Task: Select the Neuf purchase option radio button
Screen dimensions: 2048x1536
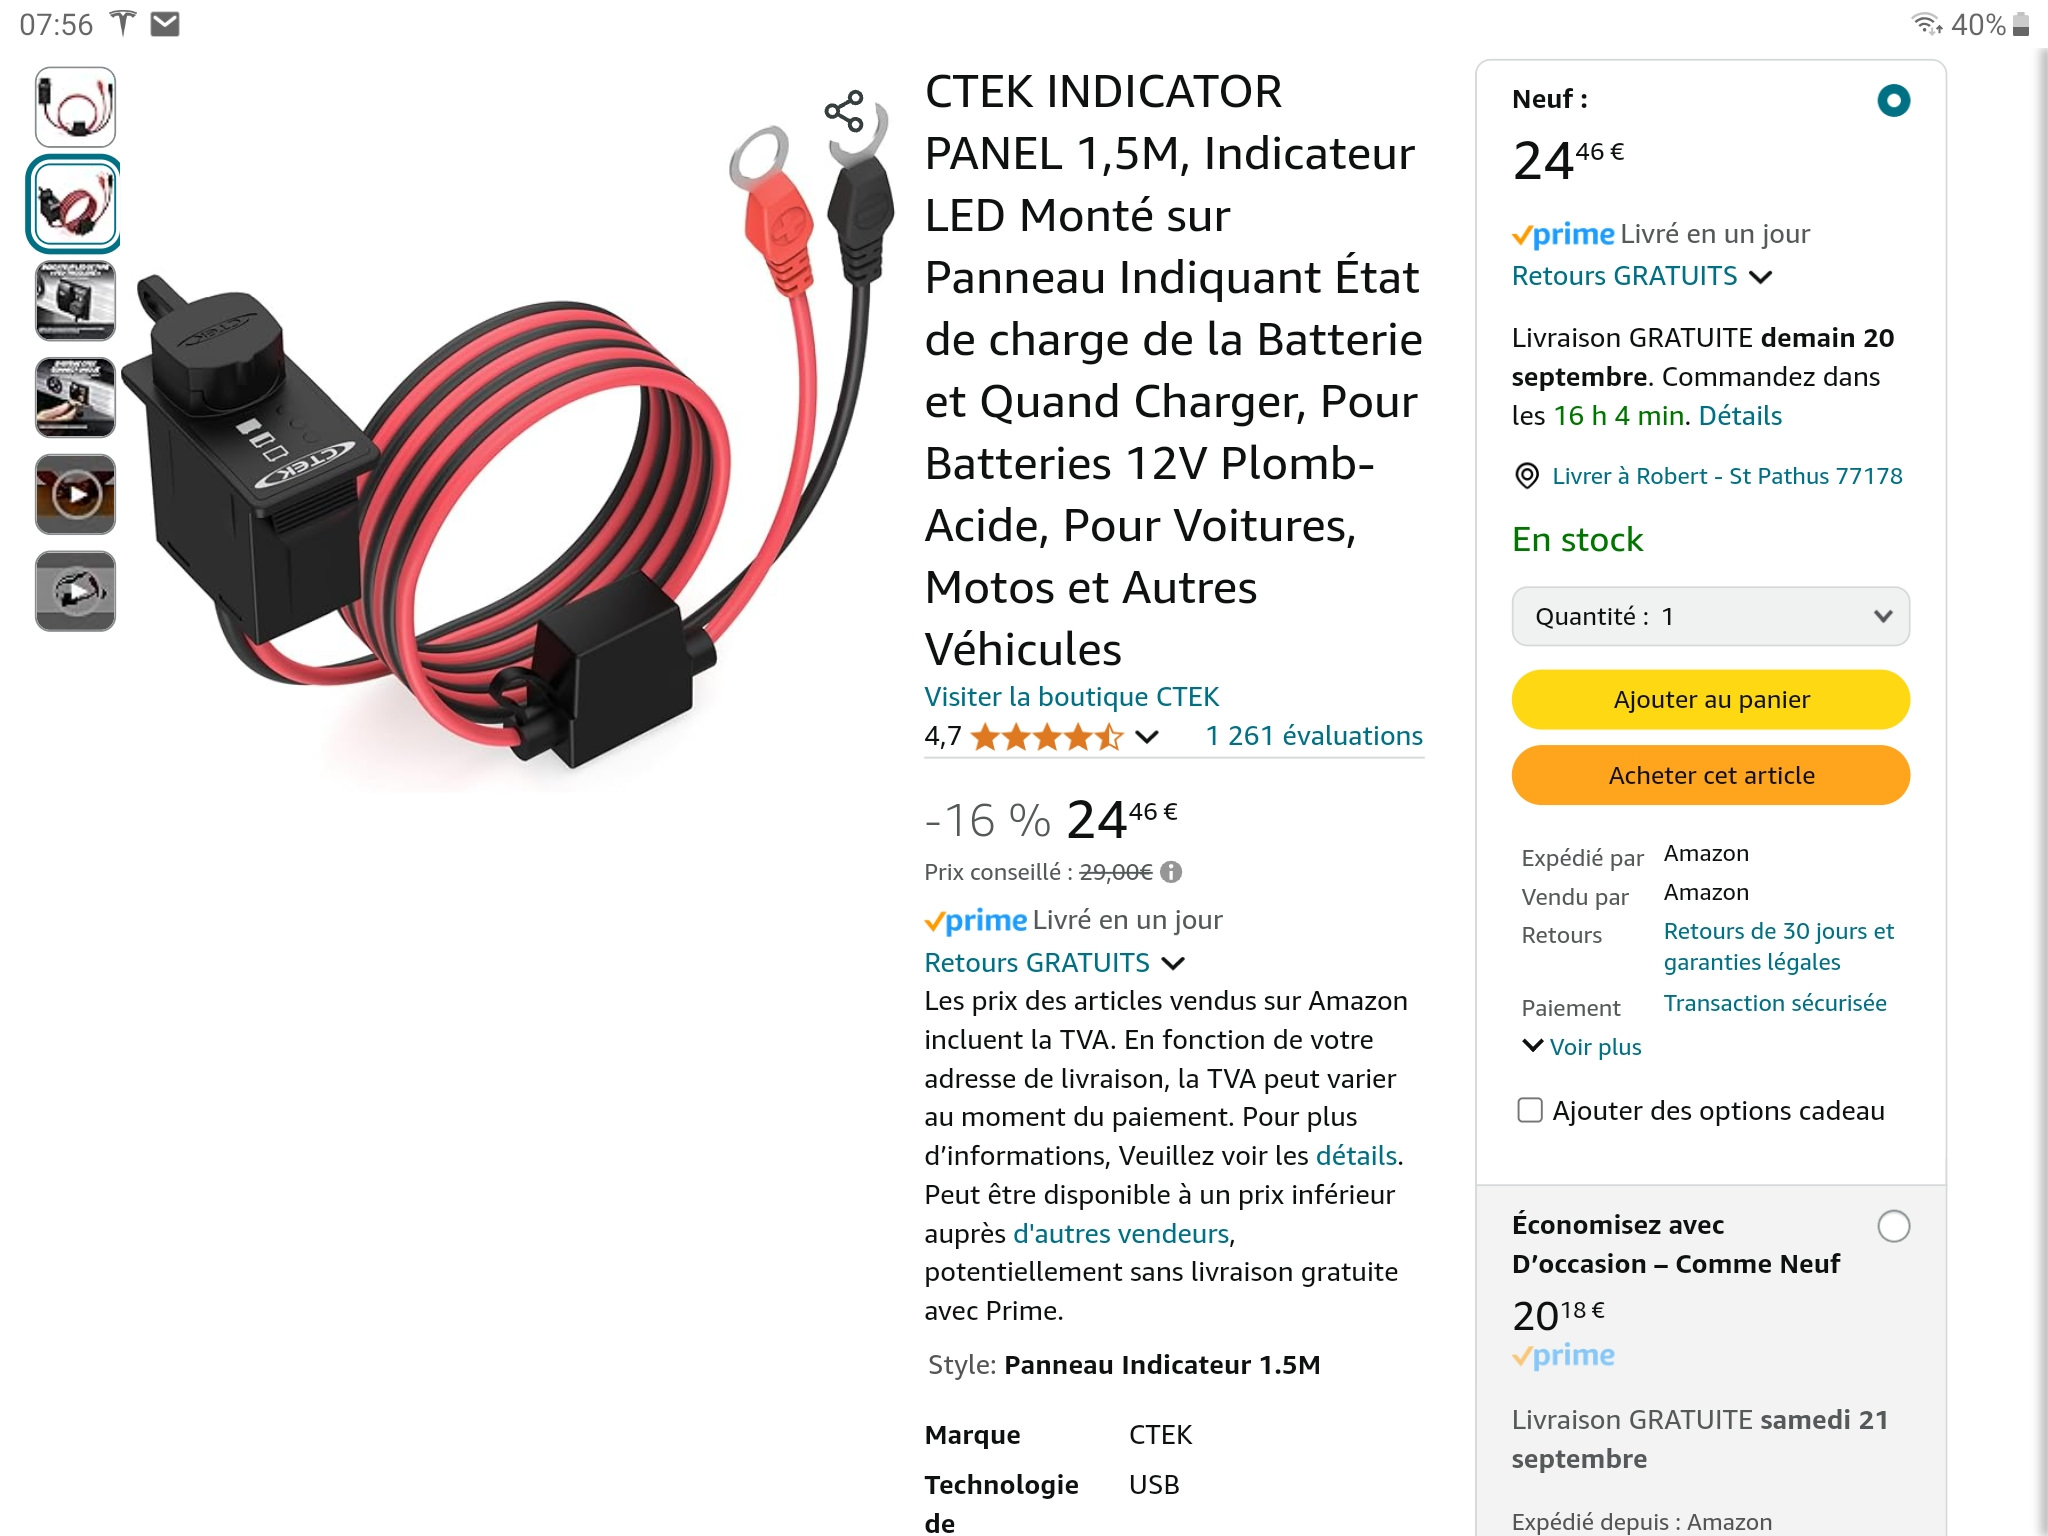Action: (1894, 100)
